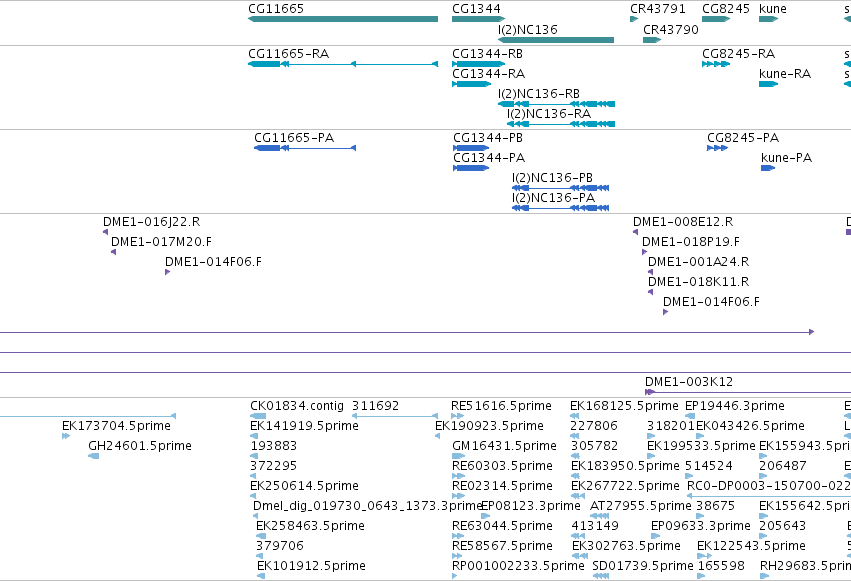Select the CG11665 gene bar

coord(343,19)
